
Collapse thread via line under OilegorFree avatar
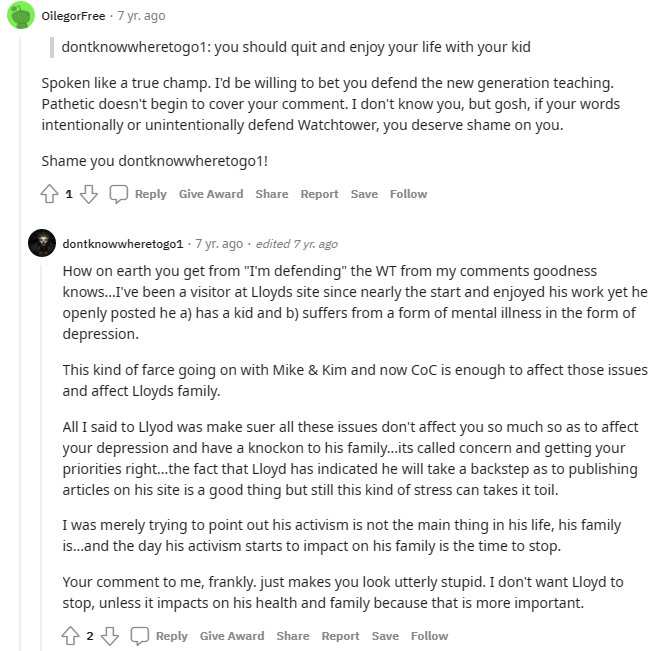tap(20, 340)
